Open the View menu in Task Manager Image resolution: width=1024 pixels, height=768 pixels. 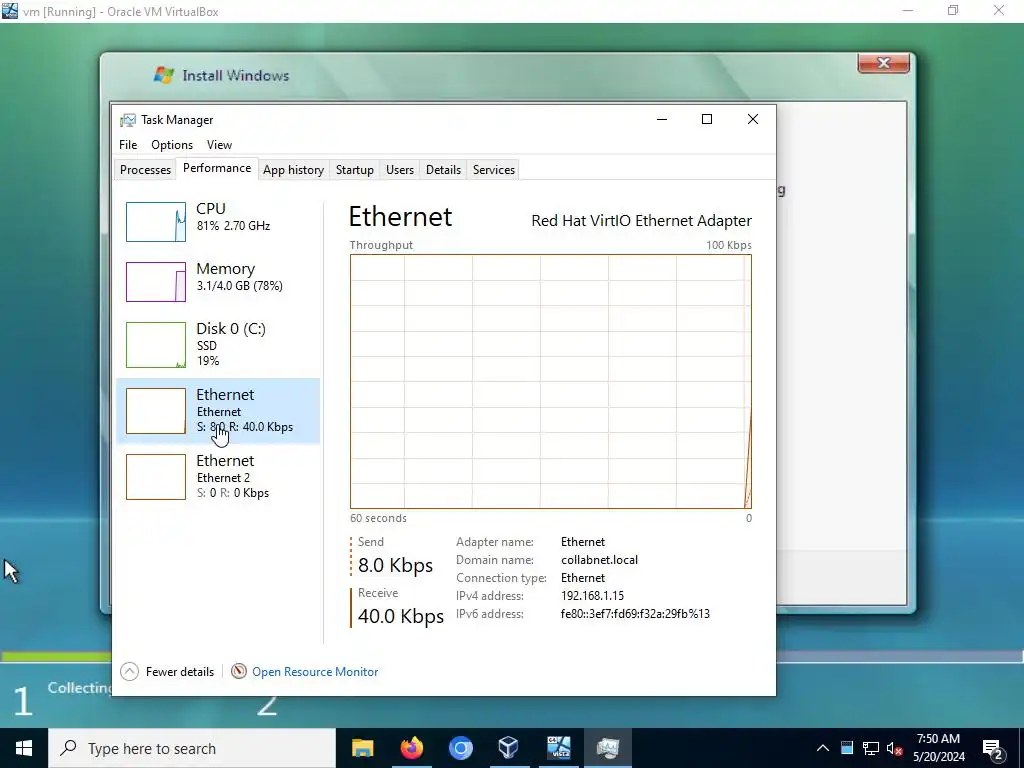click(219, 145)
